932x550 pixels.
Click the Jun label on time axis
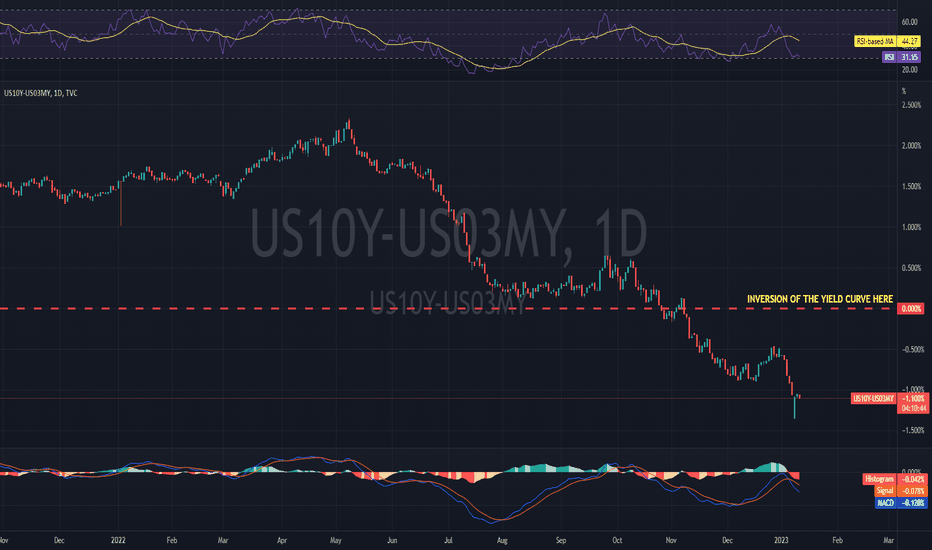392,540
